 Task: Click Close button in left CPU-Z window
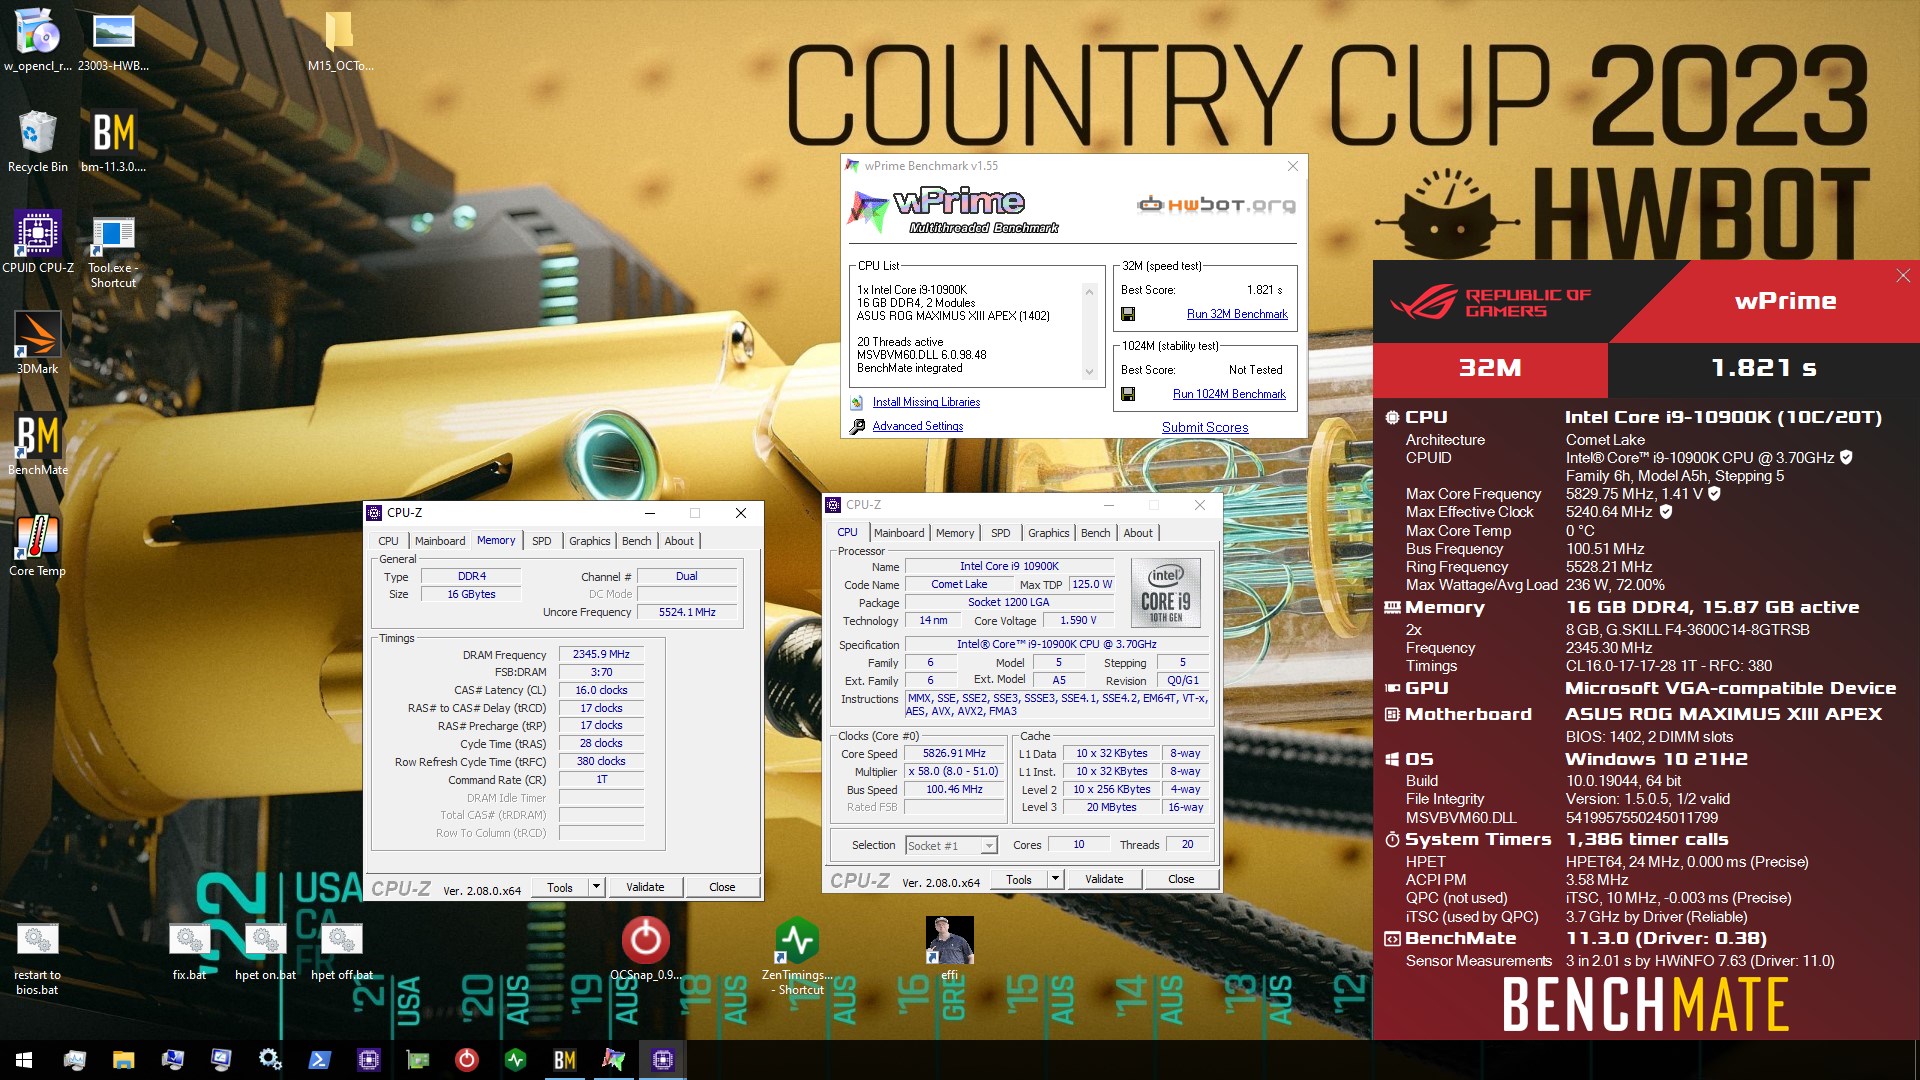722,887
